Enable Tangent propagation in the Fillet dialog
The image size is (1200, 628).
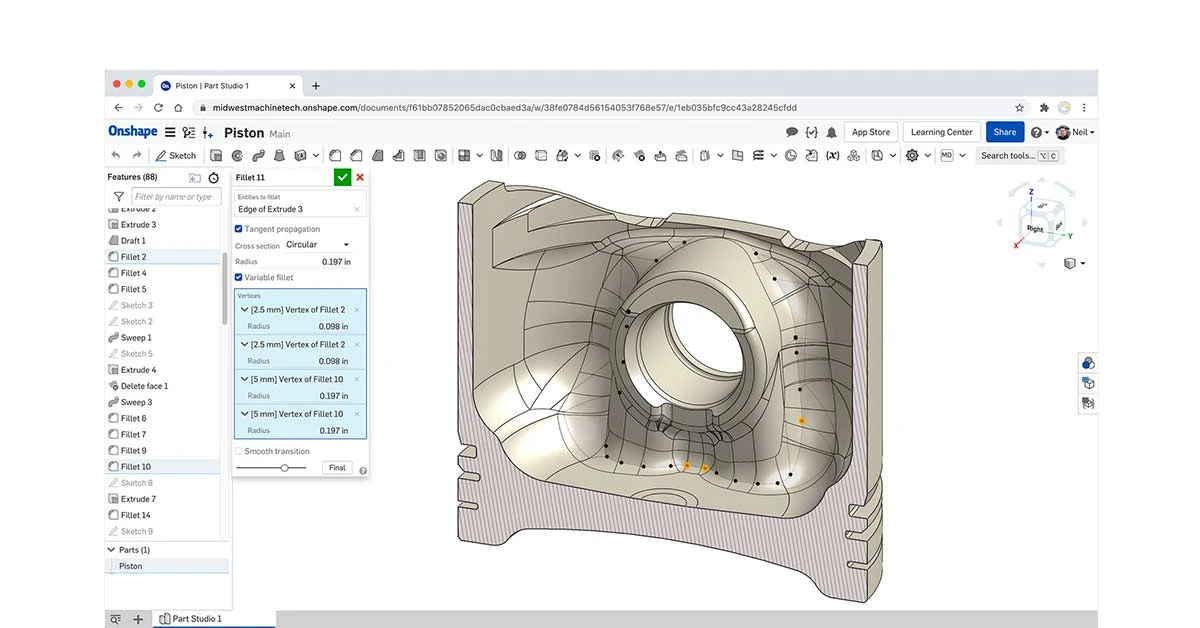pyautogui.click(x=239, y=229)
